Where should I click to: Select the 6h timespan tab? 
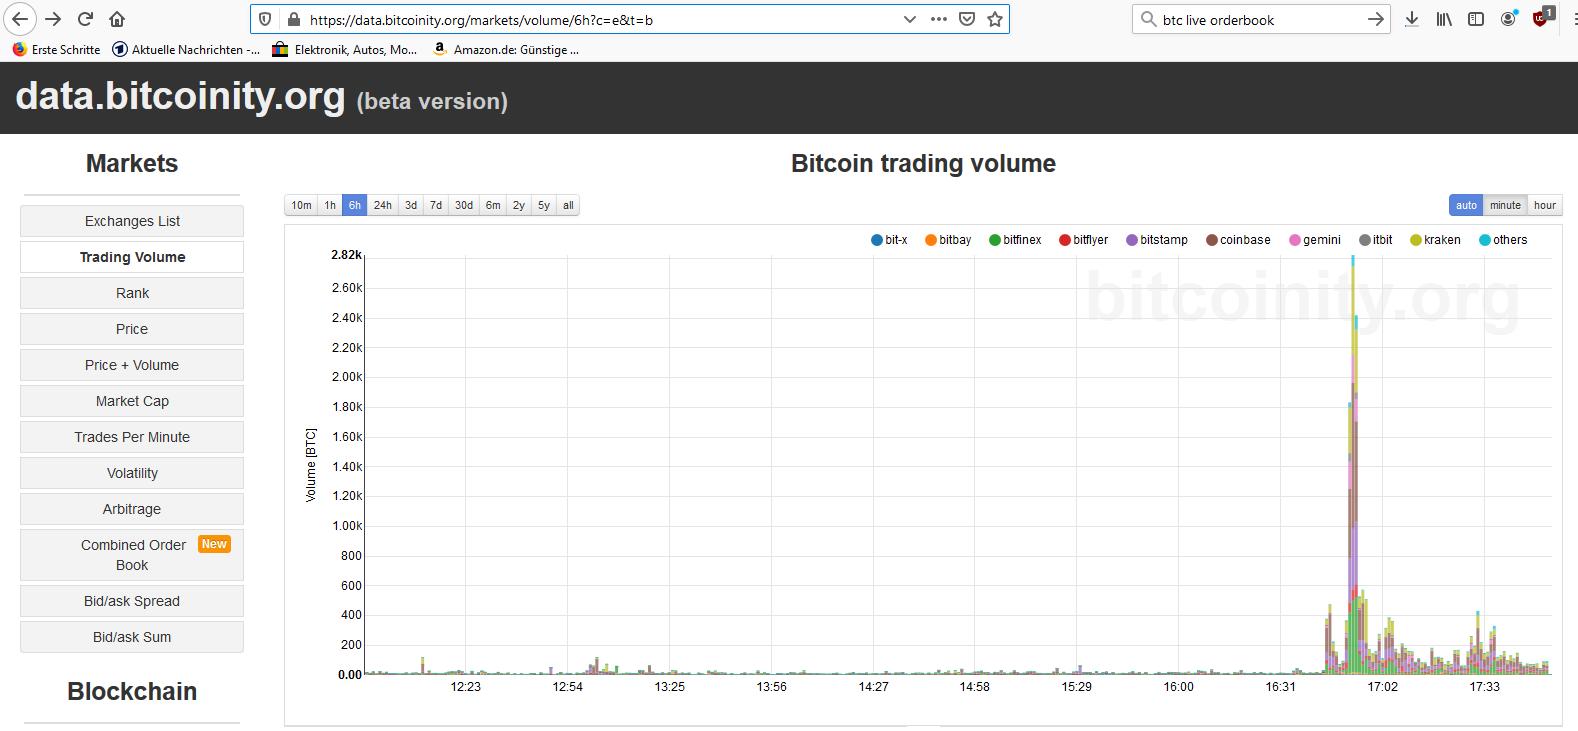tap(355, 205)
